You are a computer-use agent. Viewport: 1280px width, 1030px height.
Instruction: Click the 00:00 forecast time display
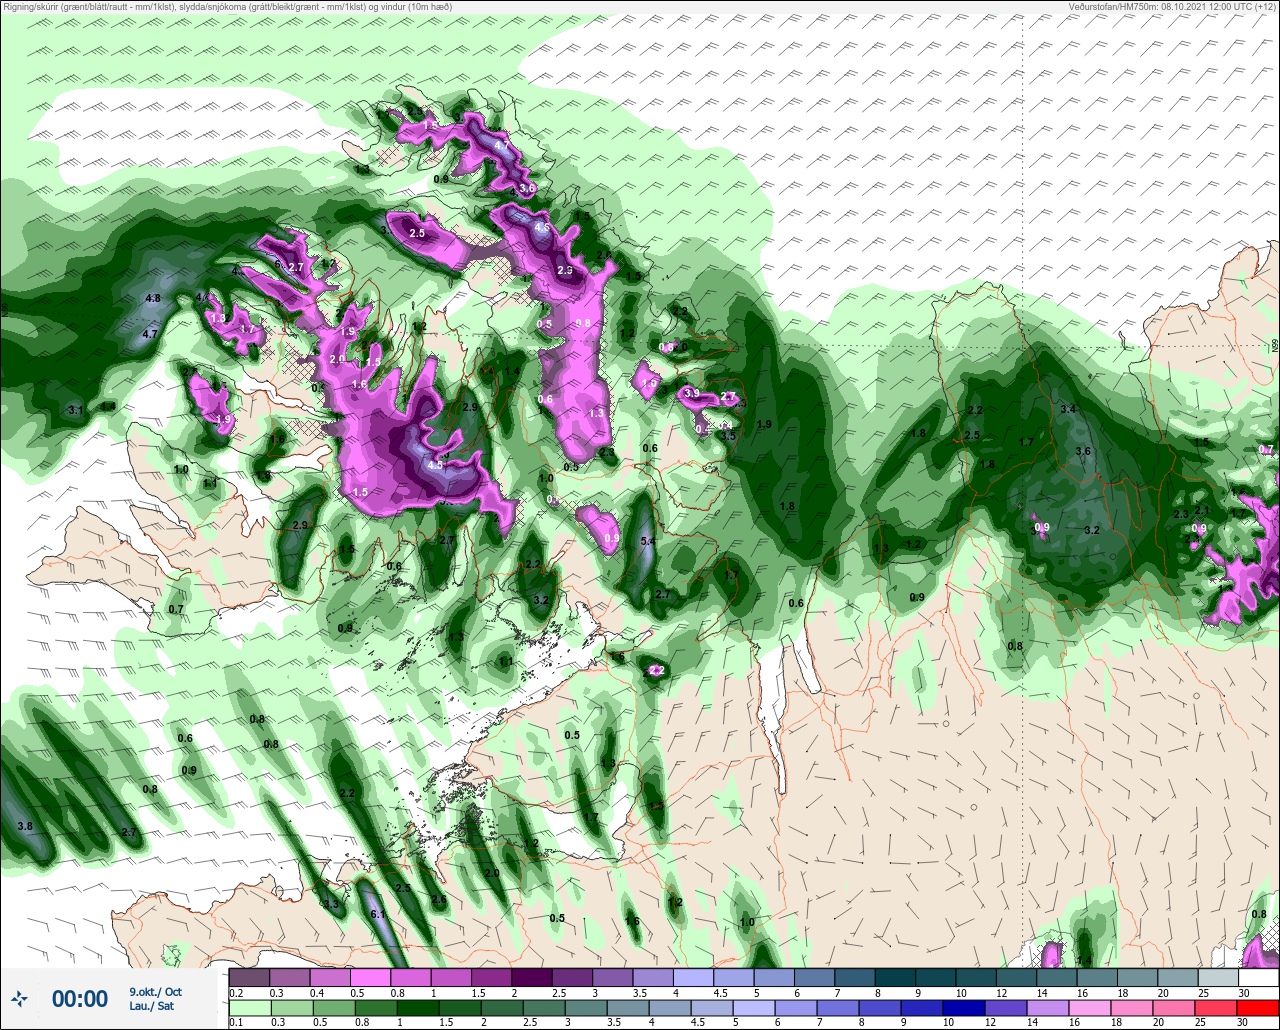(80, 998)
